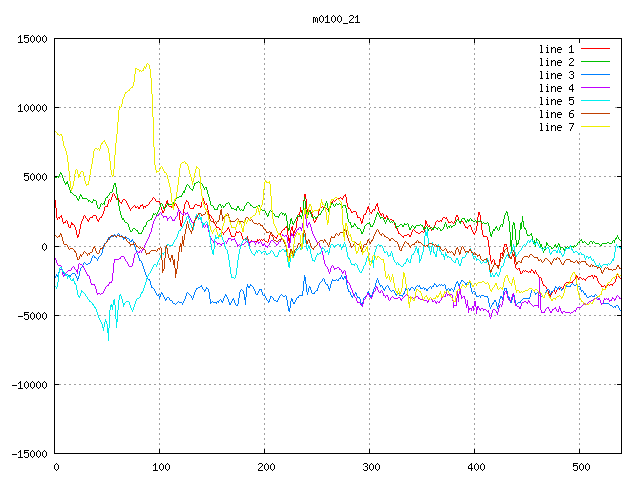Click the 500 x-axis tick label
Screen dimensions: 640x480
pos(580,467)
